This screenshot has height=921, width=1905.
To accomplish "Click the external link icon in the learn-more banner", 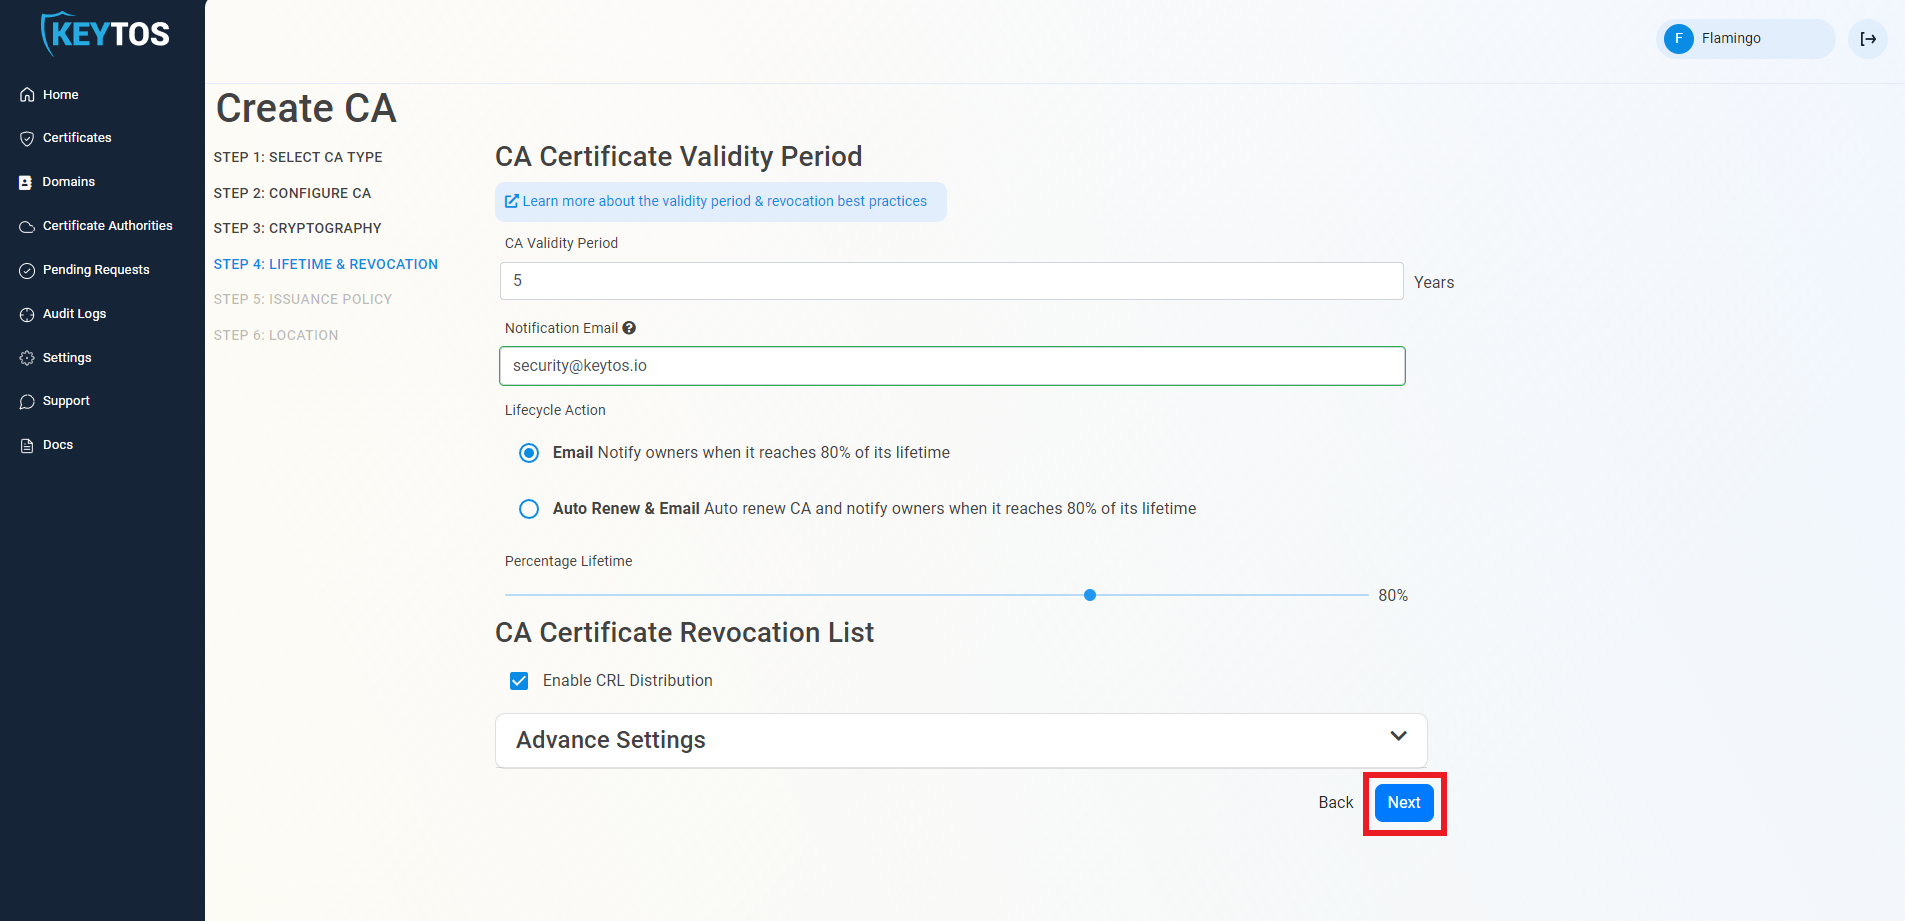I will (x=512, y=201).
